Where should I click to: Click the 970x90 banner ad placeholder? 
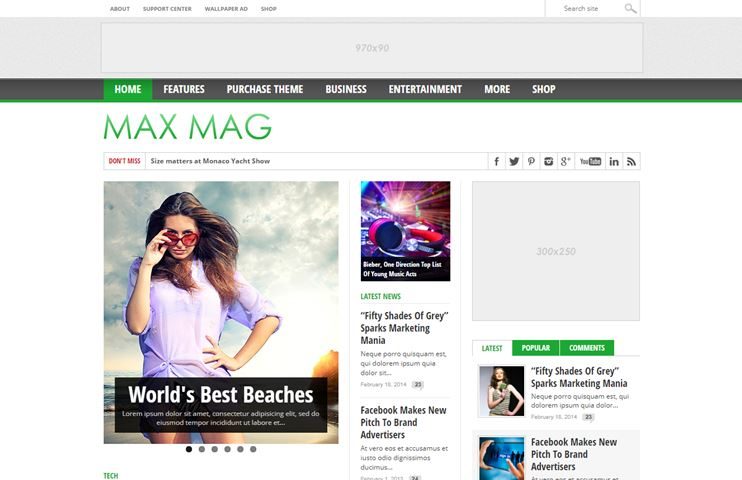pos(372,48)
